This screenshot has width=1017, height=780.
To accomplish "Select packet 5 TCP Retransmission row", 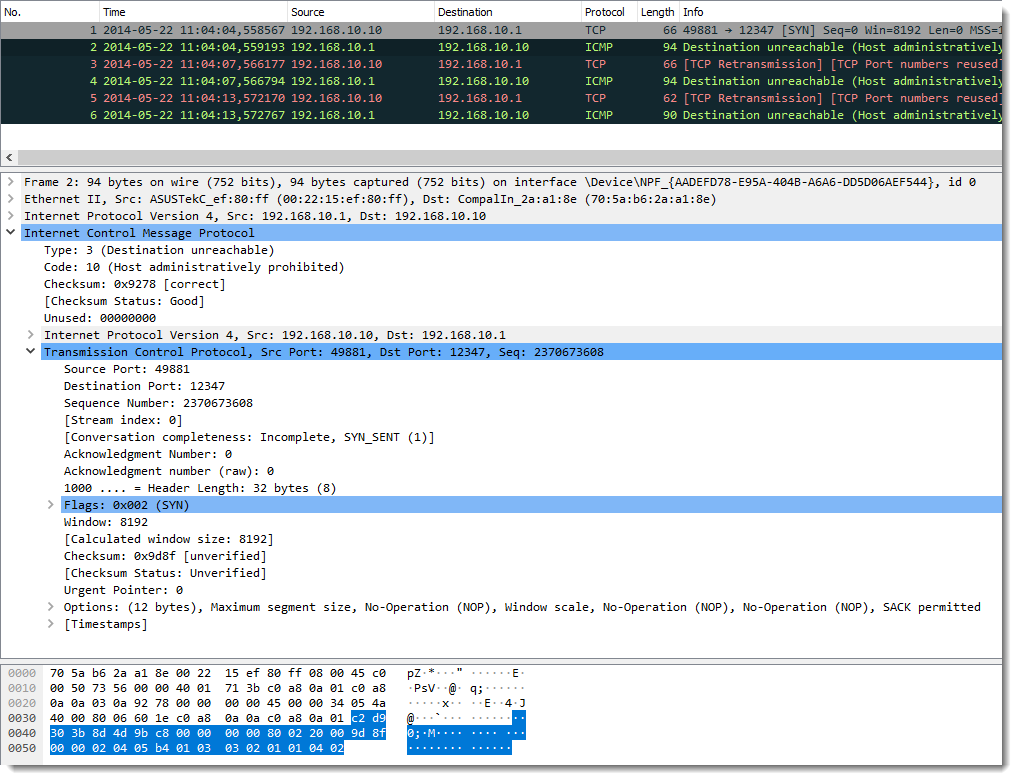I will coord(501,98).
